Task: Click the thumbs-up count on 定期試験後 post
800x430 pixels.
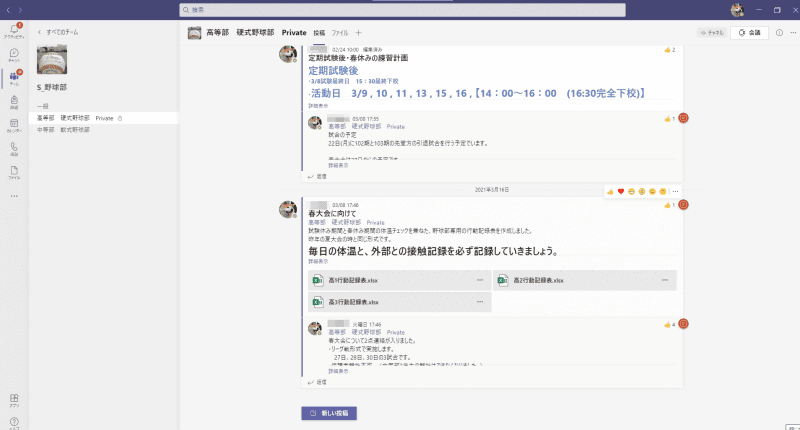Action: (670, 50)
